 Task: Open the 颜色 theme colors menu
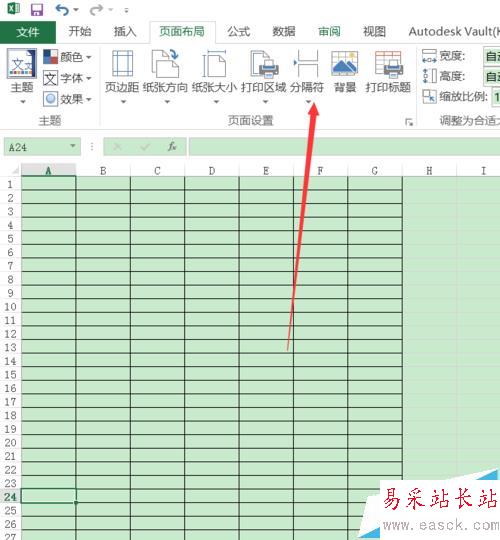[67, 57]
